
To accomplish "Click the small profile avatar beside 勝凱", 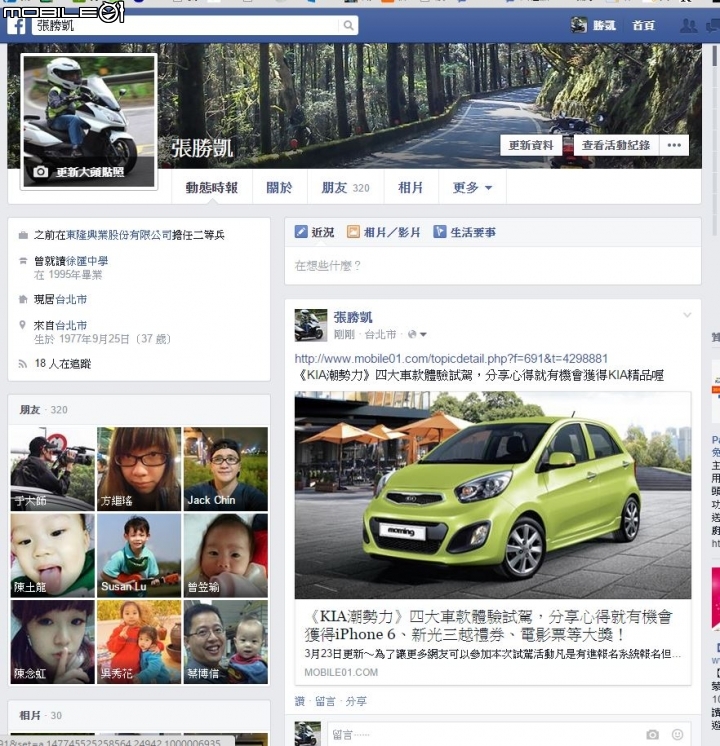I will (579, 25).
